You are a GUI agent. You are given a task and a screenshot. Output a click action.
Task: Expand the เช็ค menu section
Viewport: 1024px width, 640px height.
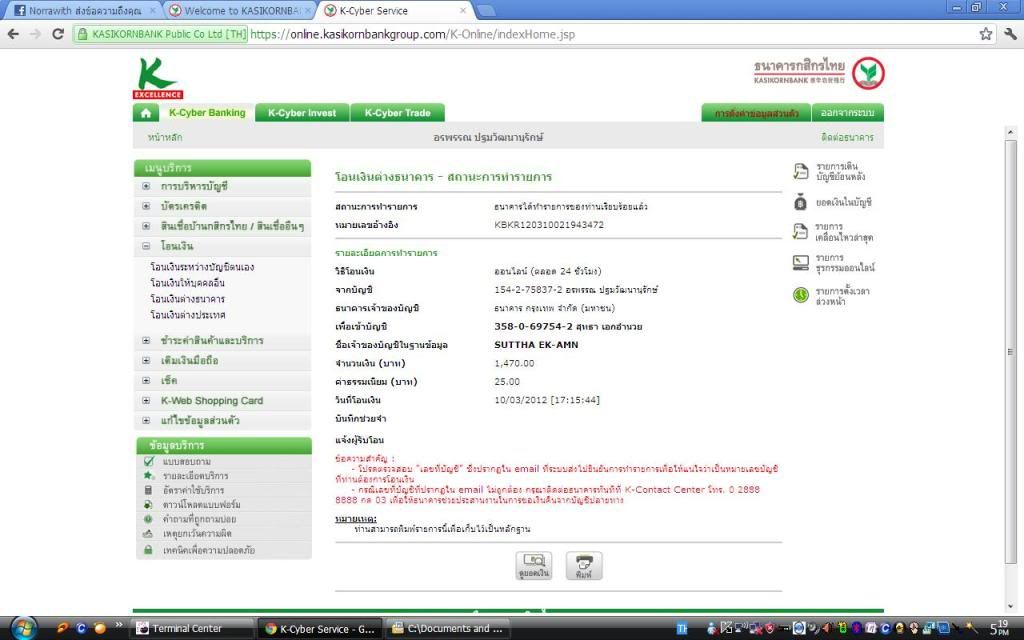pos(146,380)
